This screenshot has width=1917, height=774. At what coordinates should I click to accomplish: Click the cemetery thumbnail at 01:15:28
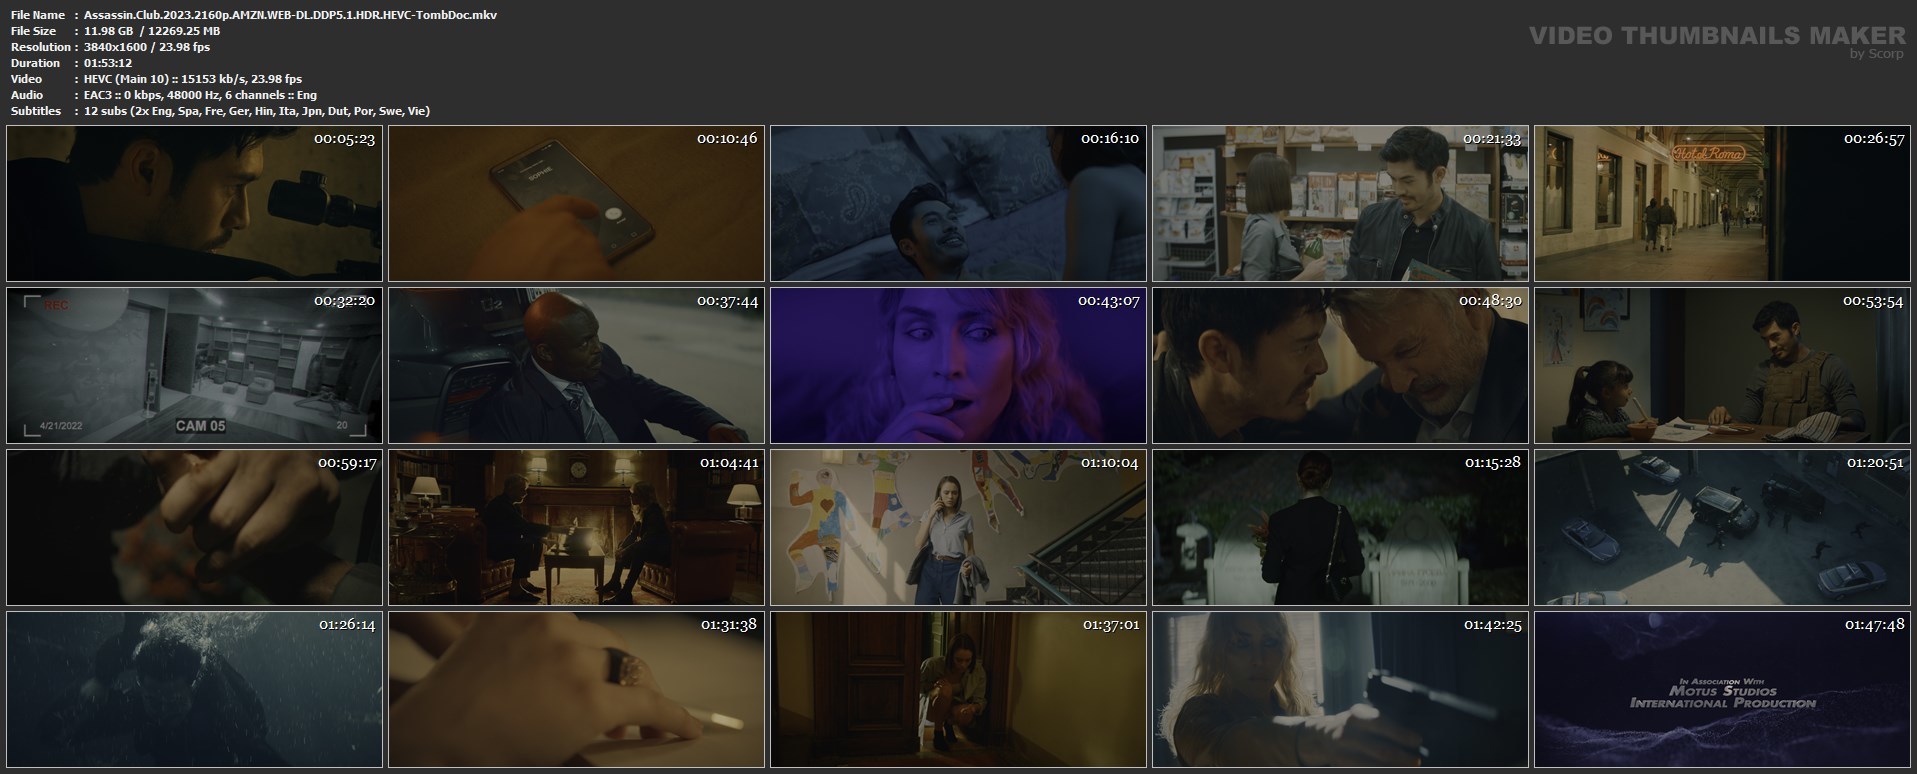(1340, 527)
